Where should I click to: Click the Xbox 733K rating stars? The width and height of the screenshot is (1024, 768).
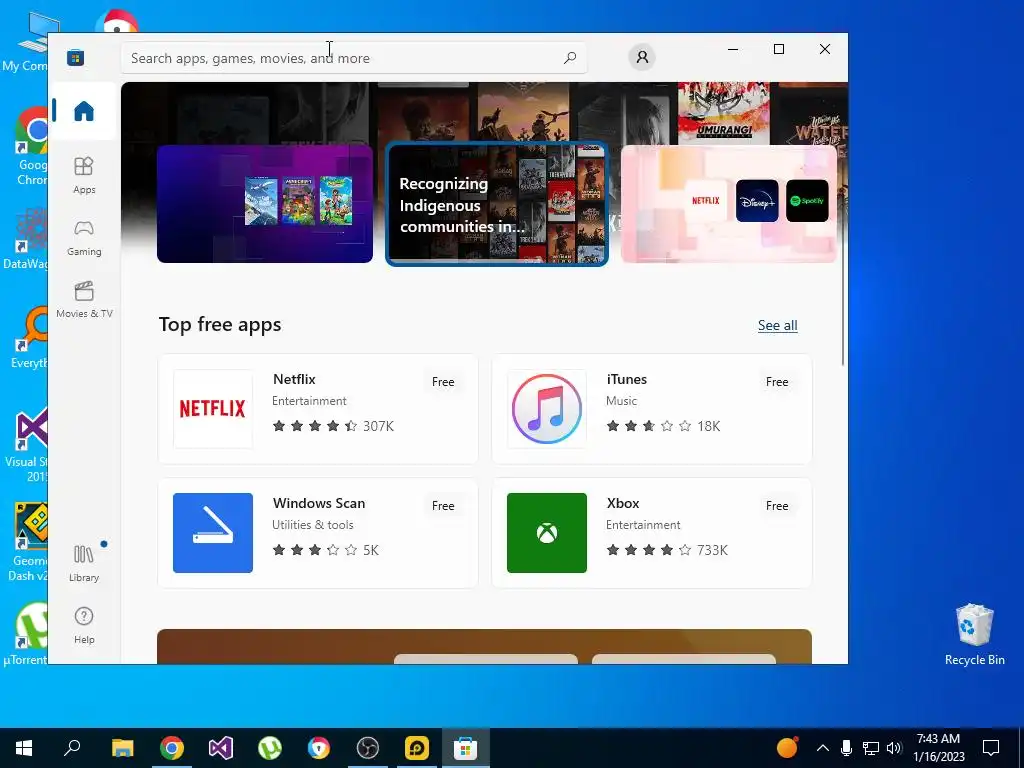coord(648,550)
